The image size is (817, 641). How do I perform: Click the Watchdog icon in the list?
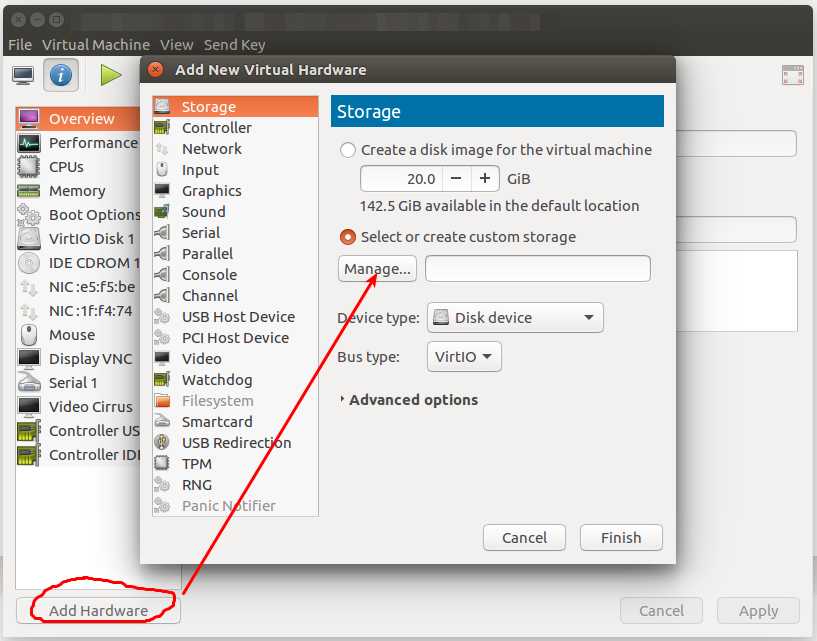point(162,379)
